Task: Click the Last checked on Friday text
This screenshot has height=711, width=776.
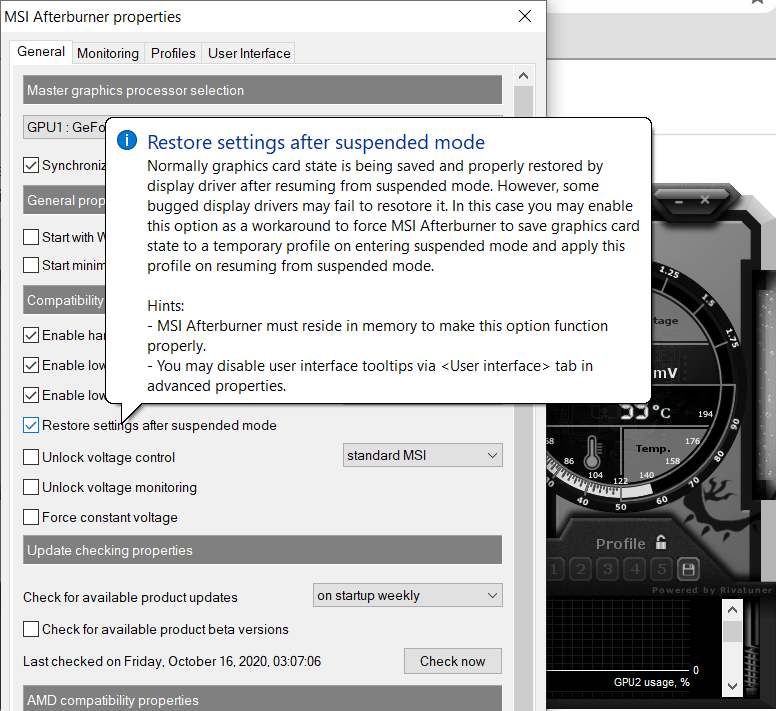Action: click(172, 662)
